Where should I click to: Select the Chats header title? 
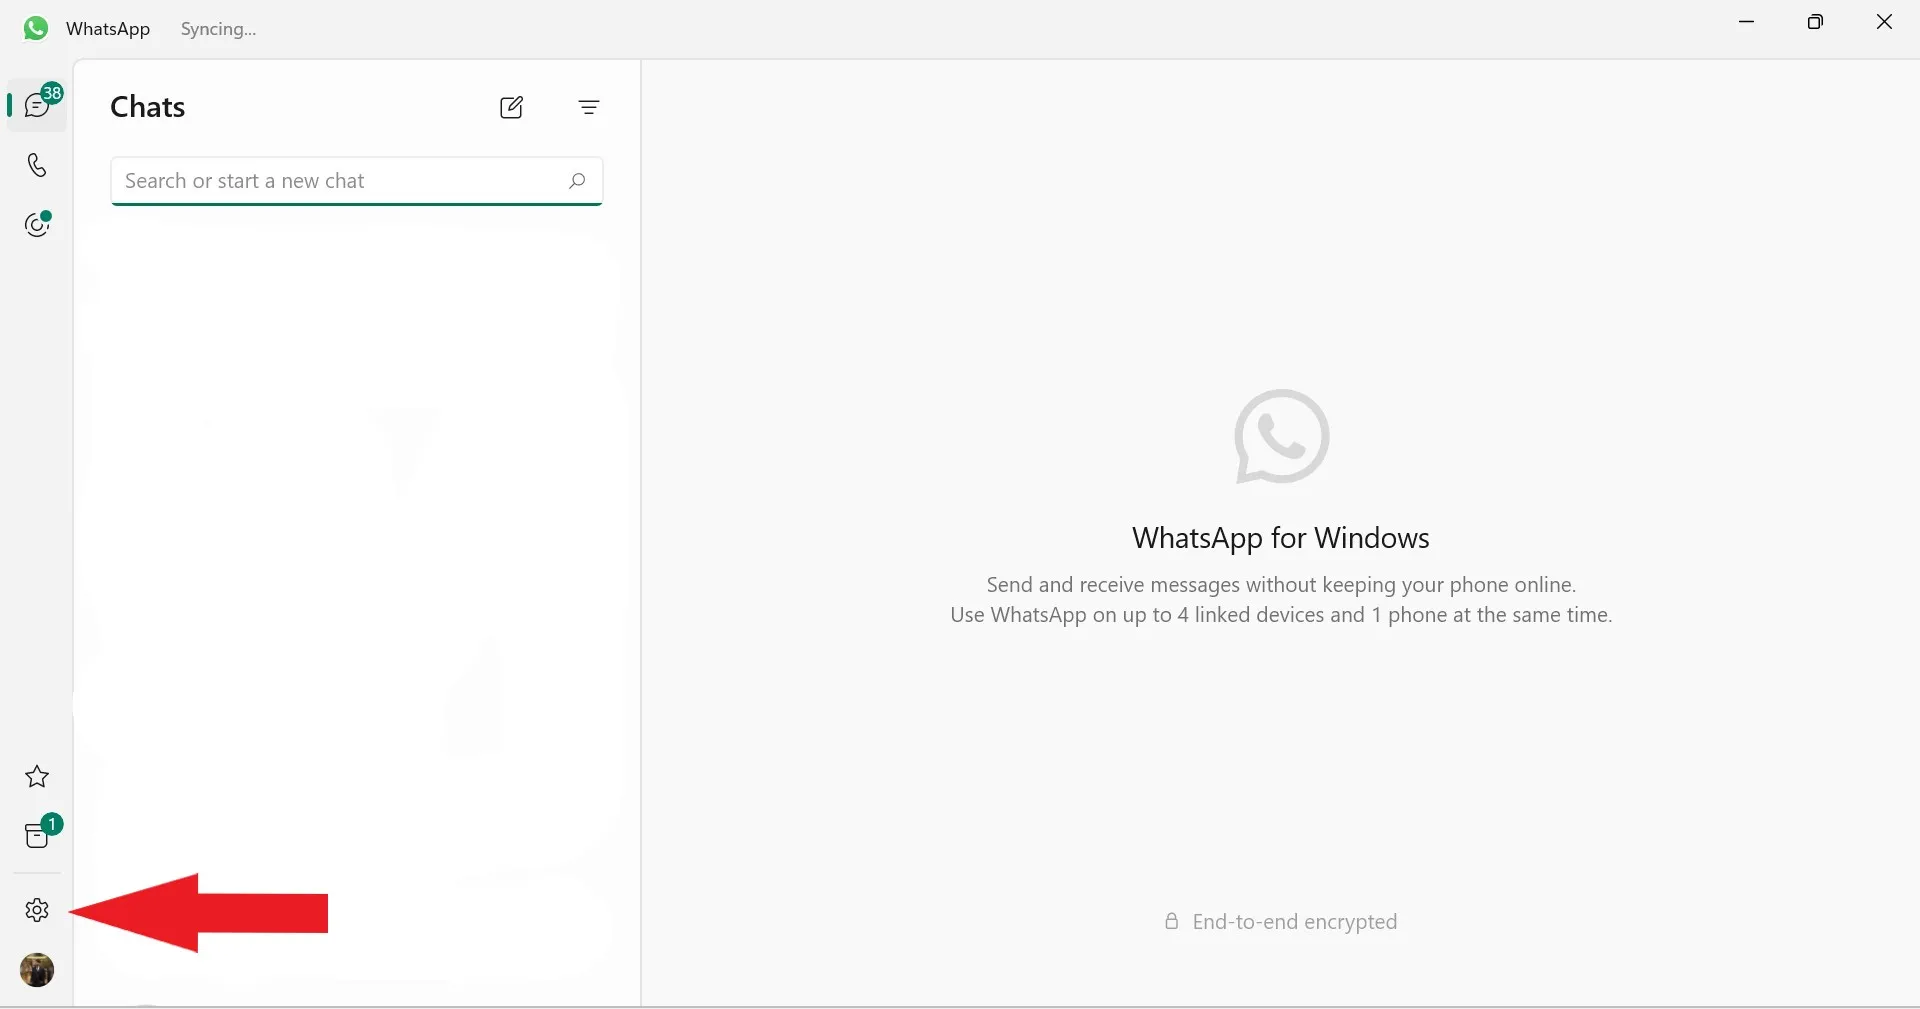click(x=147, y=107)
